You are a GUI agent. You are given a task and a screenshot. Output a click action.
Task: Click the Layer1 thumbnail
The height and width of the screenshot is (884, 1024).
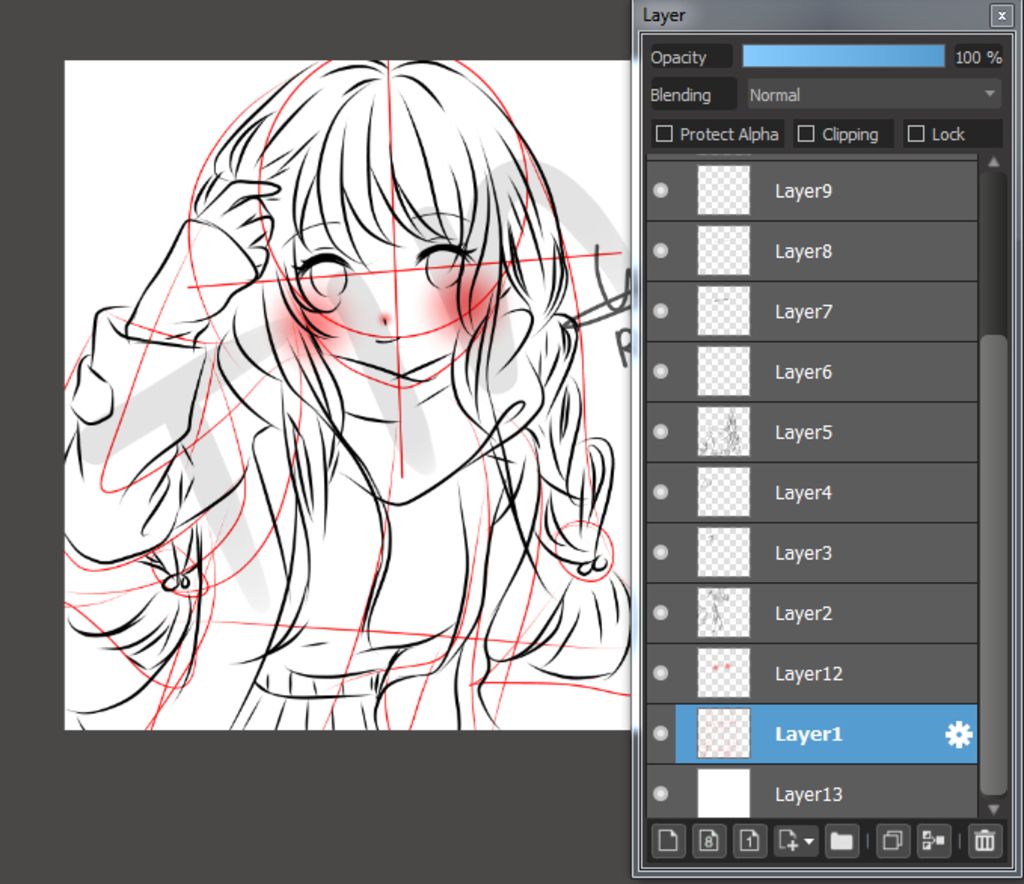(x=724, y=734)
